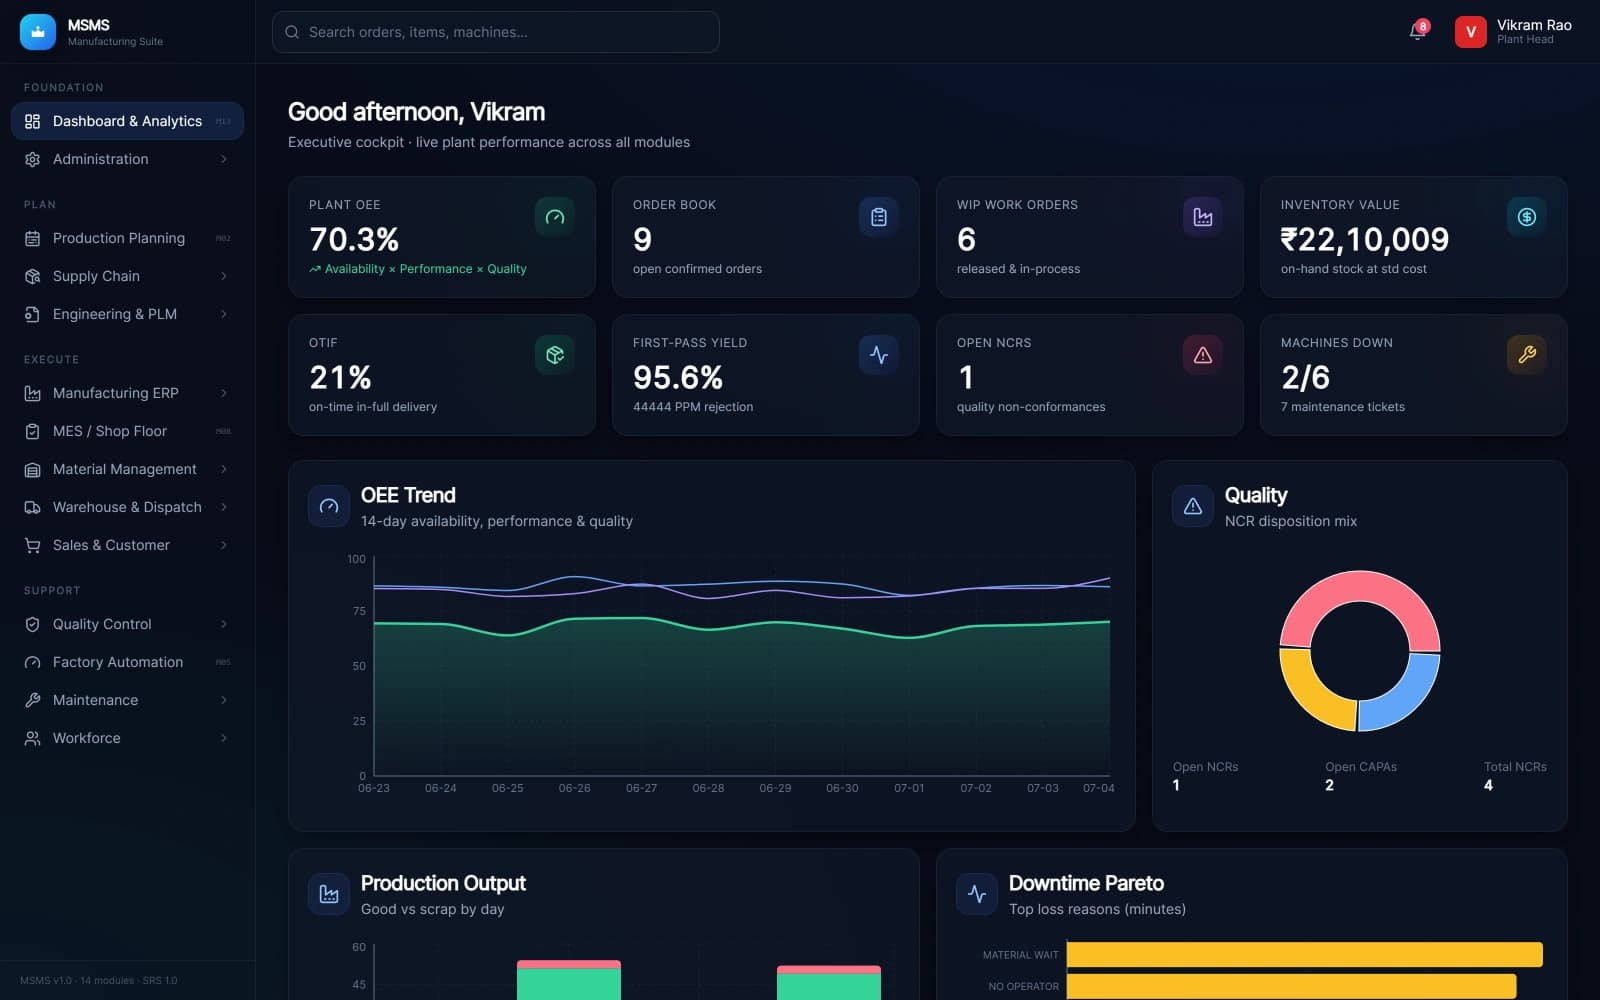Image resolution: width=1600 pixels, height=1000 pixels.
Task: Open the Order Book value 9
Action: [642, 239]
